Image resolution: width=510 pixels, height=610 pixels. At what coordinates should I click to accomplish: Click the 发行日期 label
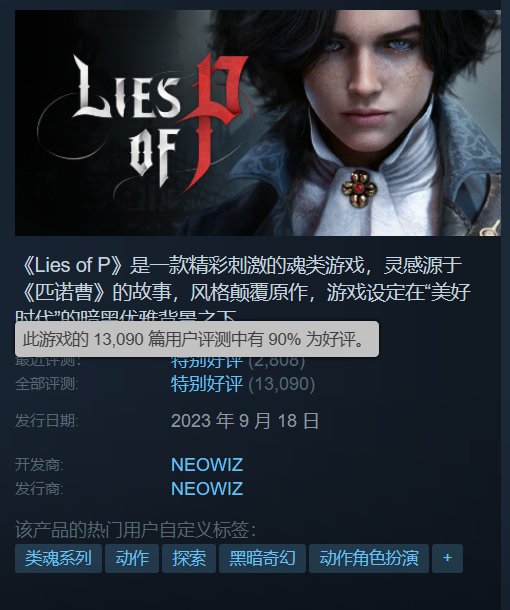tap(47, 421)
